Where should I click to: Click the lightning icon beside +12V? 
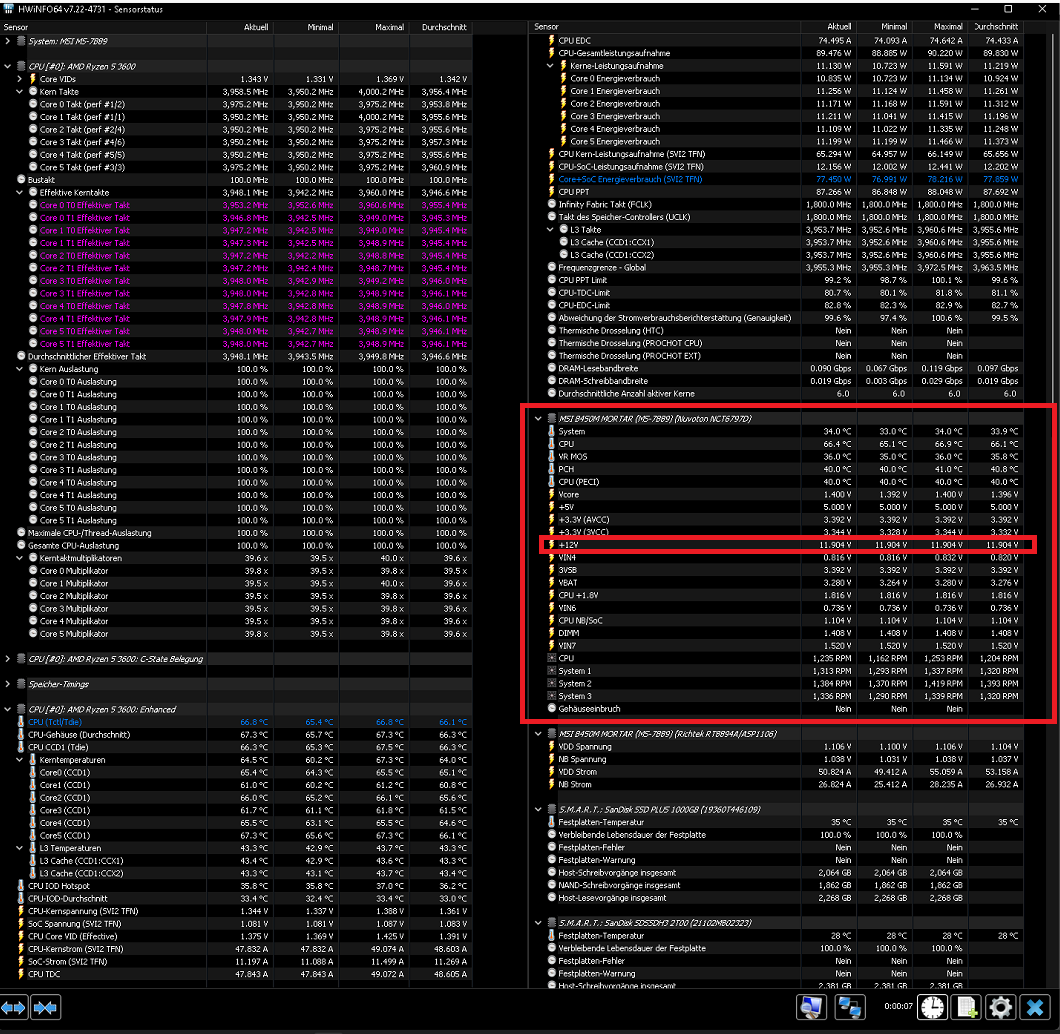[x=551, y=545]
